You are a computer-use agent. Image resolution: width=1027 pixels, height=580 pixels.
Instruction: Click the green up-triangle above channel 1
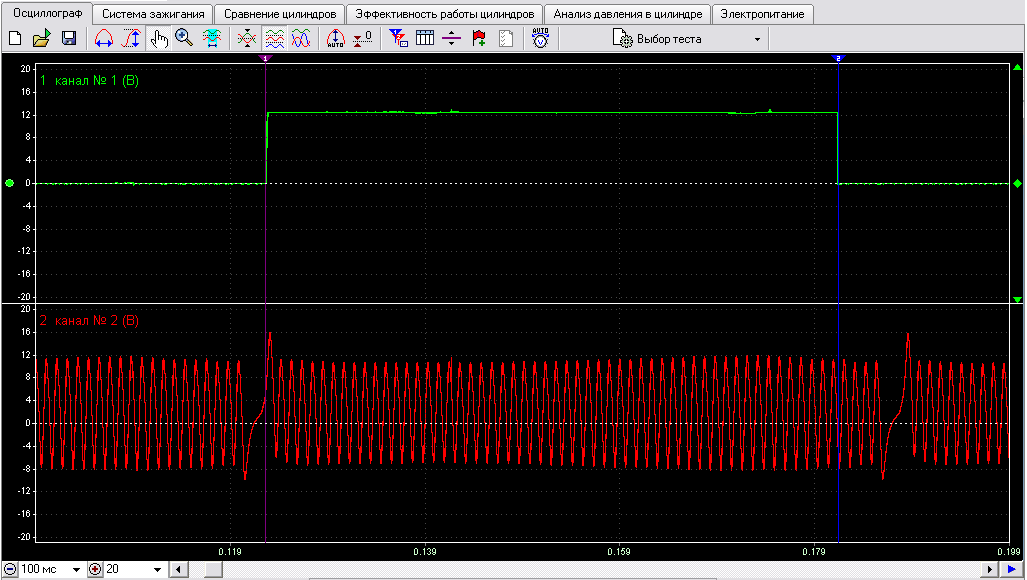click(x=1017, y=67)
